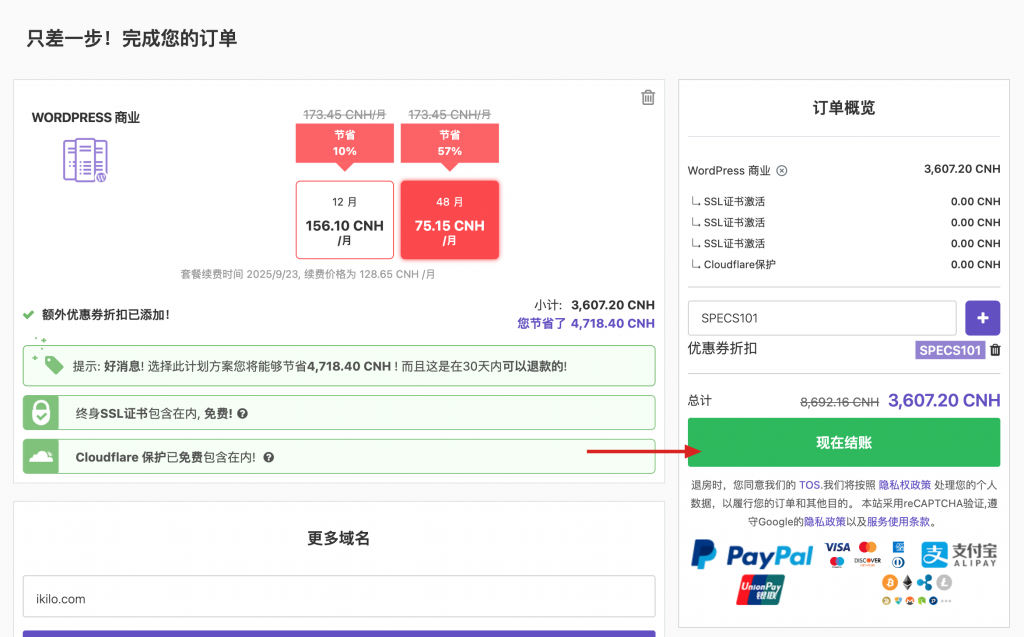The image size is (1024, 637).
Task: Select the Alipay payment logo
Action: click(959, 555)
